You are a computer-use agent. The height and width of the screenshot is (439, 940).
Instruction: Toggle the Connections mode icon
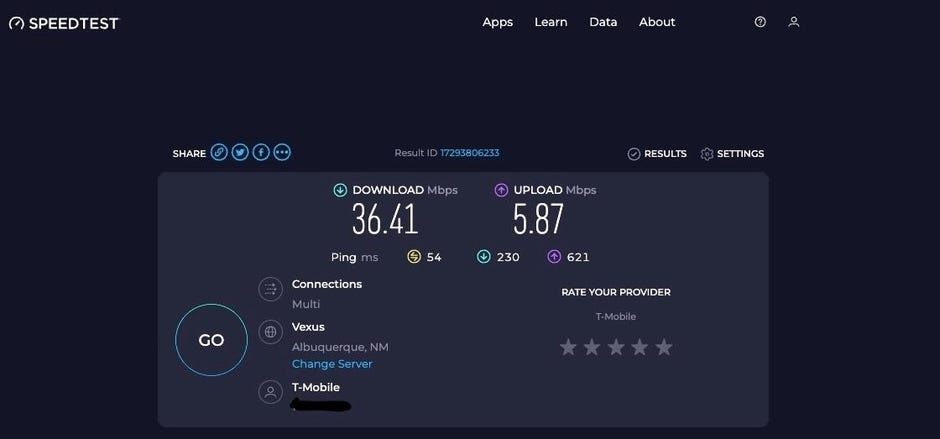click(x=270, y=289)
